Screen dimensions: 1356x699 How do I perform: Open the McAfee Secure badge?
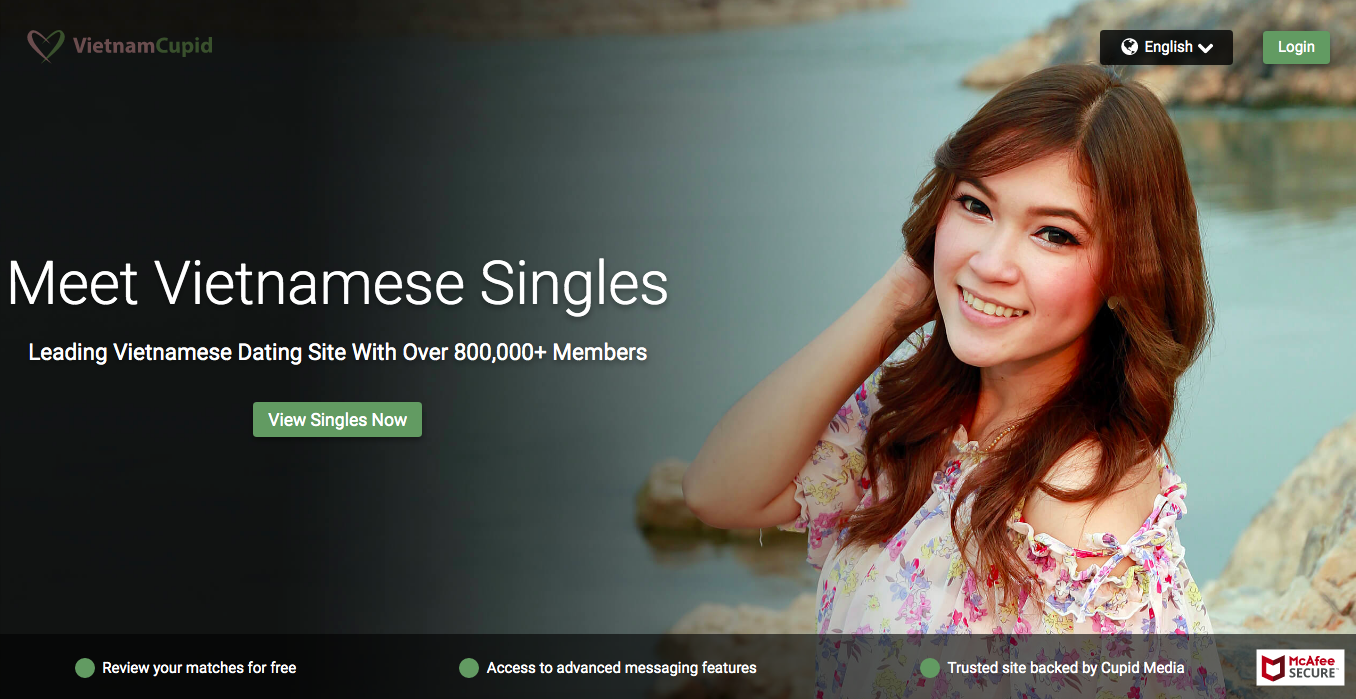(1300, 668)
